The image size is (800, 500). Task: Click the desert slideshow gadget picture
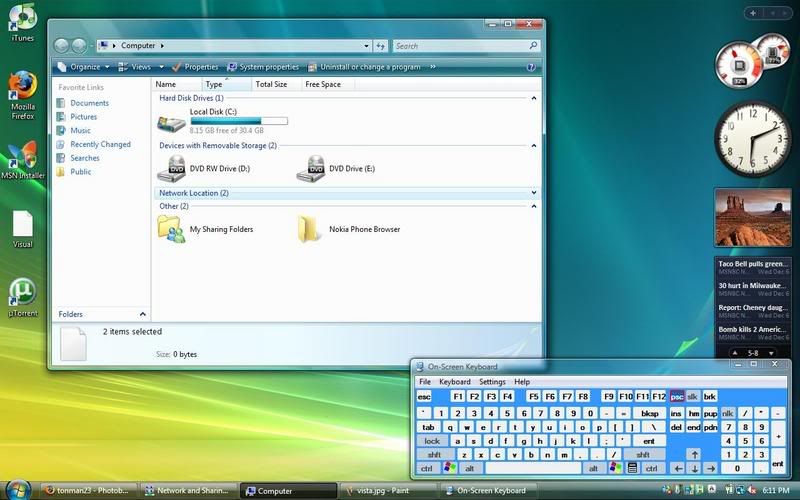pos(753,217)
